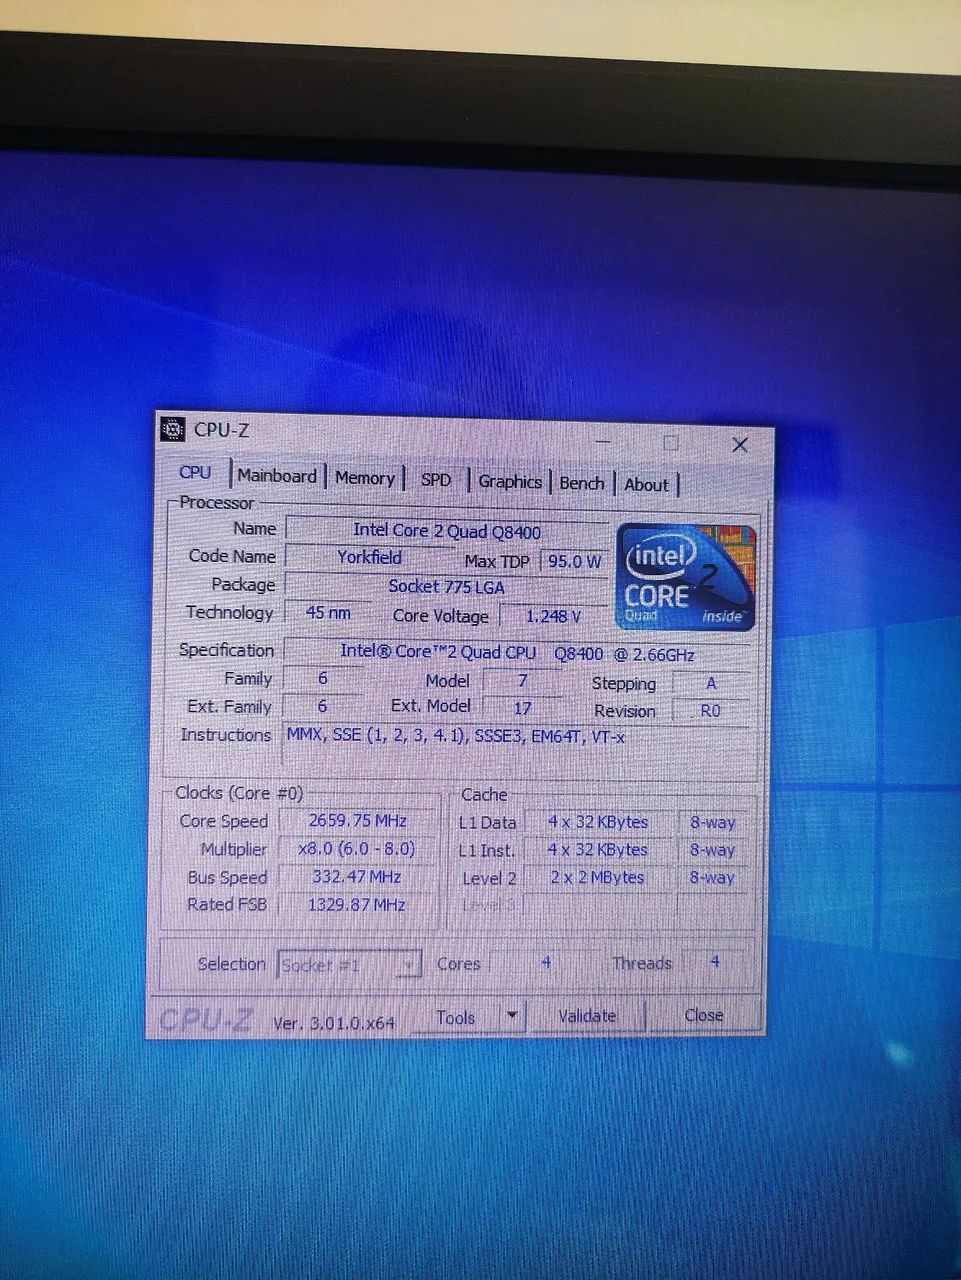Maximize the CPU-Z window
Image resolution: width=961 pixels, height=1280 pixels.
pos(671,442)
